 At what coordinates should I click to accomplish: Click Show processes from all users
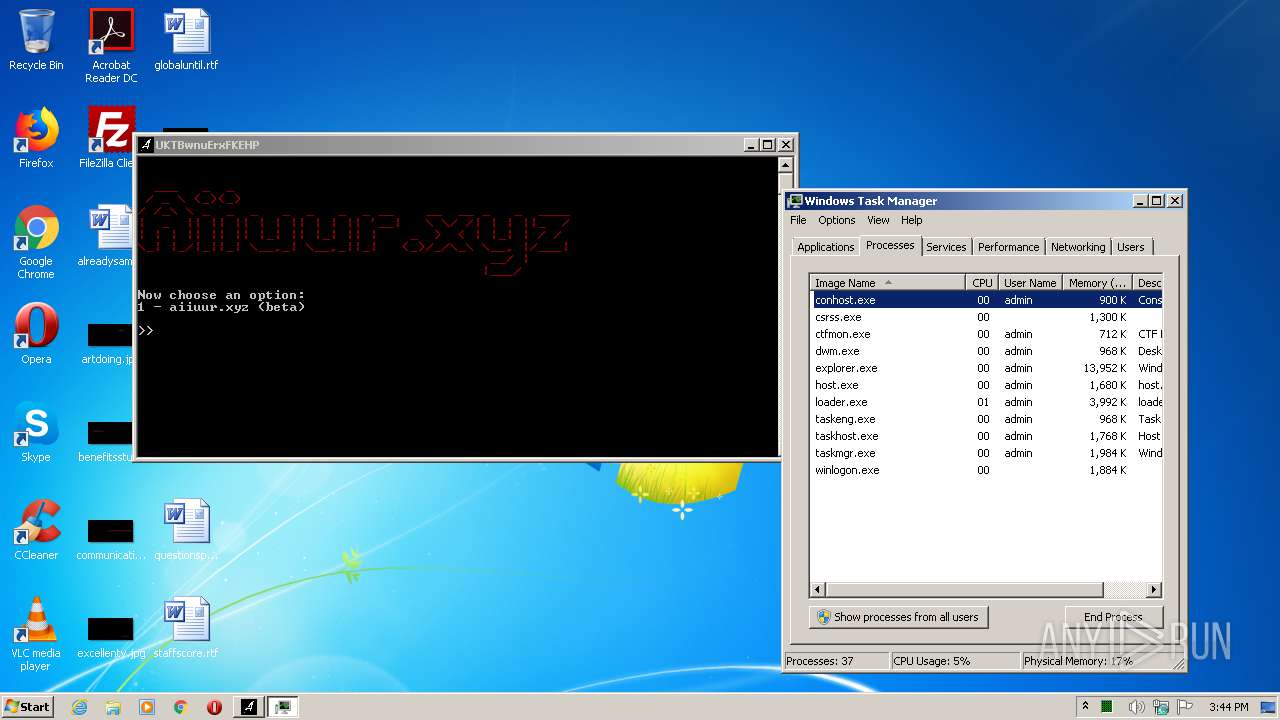tap(898, 617)
